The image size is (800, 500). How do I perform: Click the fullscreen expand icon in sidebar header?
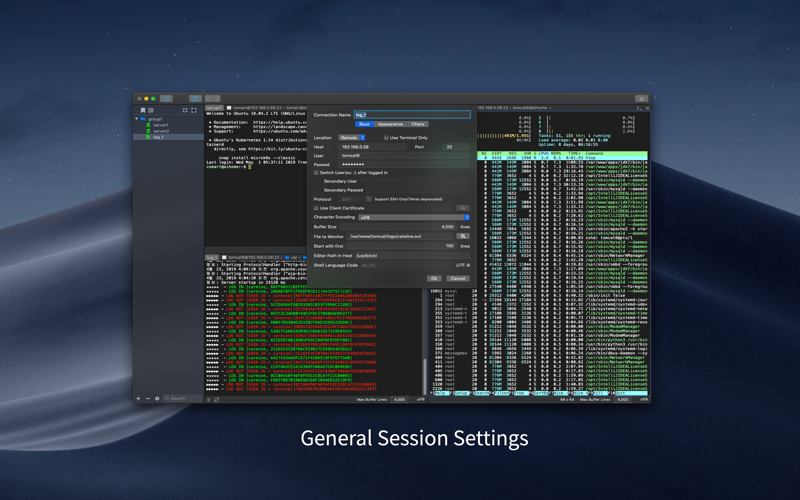click(x=194, y=110)
